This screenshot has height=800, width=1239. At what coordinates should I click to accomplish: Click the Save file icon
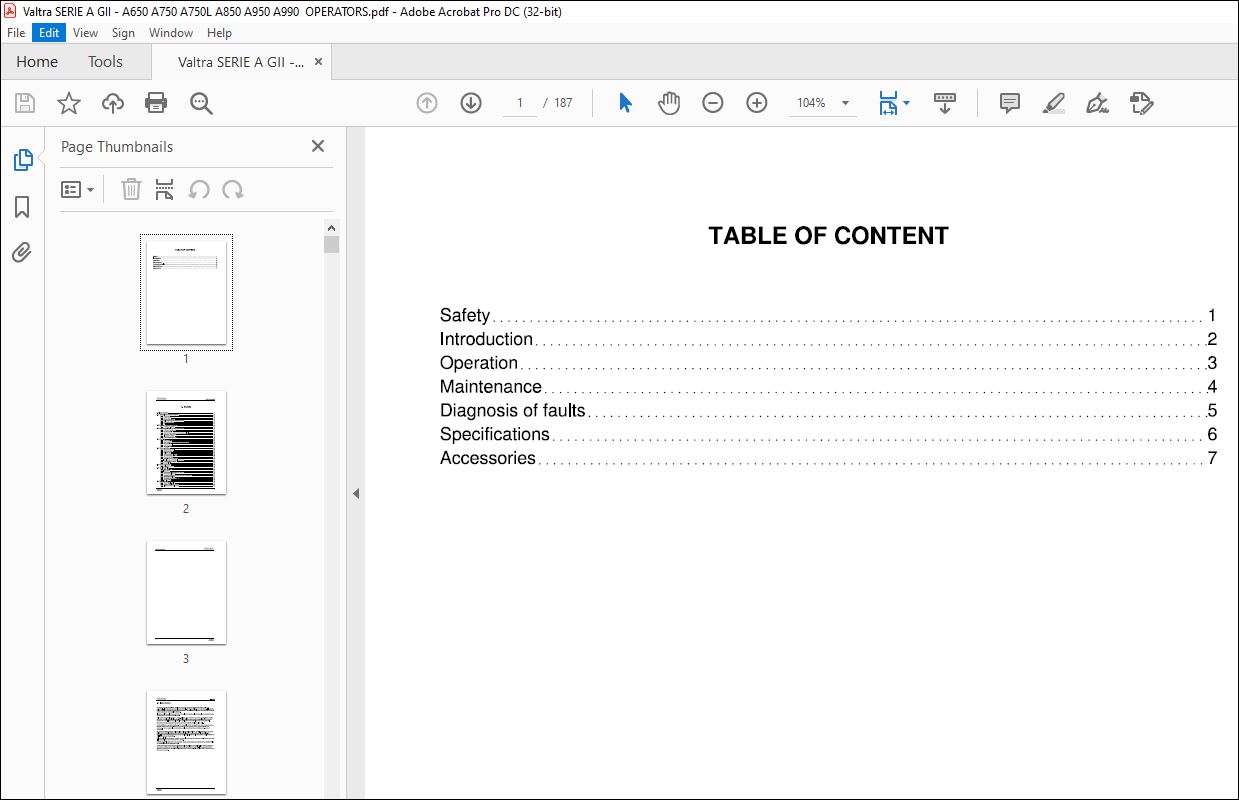(25, 103)
